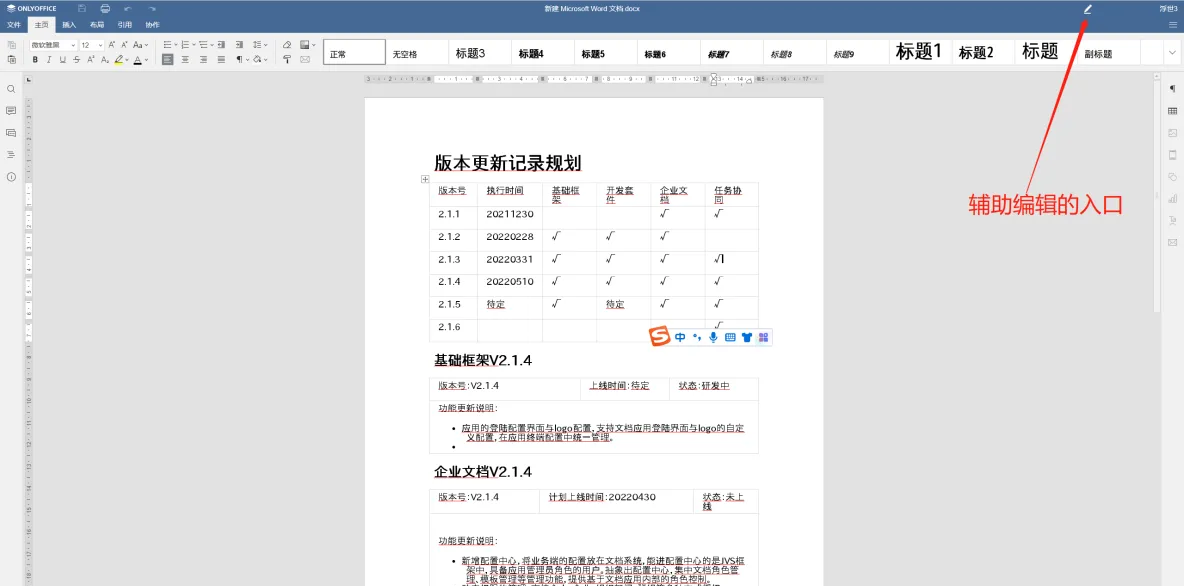Image resolution: width=1184 pixels, height=586 pixels.
Task: Open Comments panel in left sidebar
Action: (11, 110)
